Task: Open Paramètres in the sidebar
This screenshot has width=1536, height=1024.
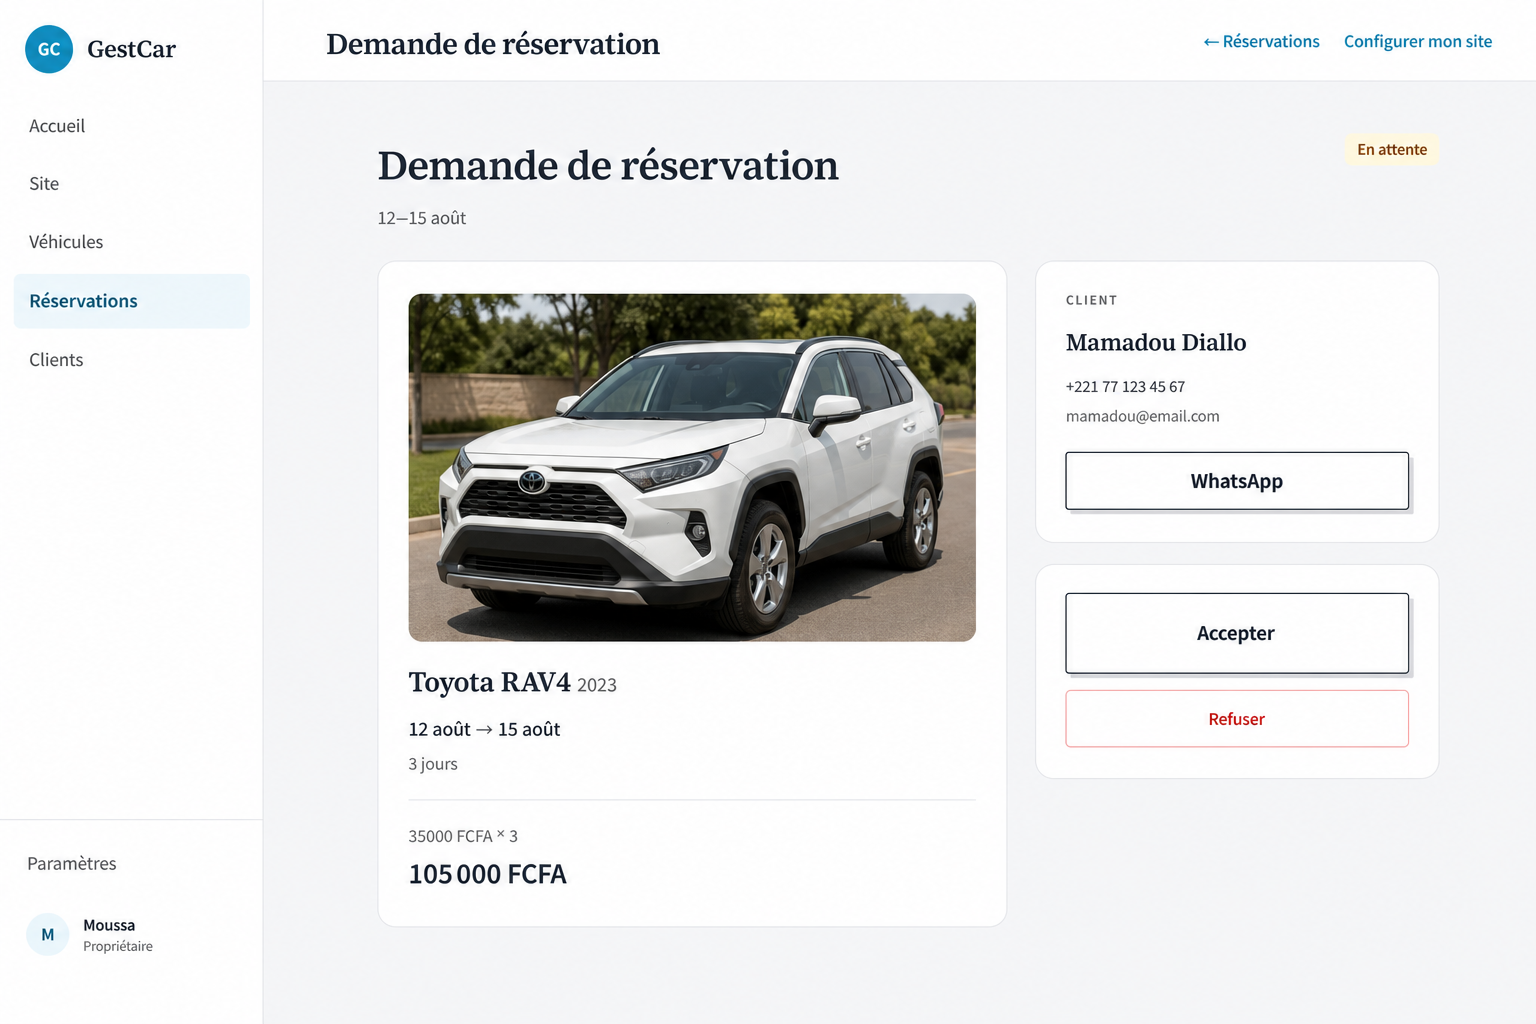Action: (x=72, y=863)
